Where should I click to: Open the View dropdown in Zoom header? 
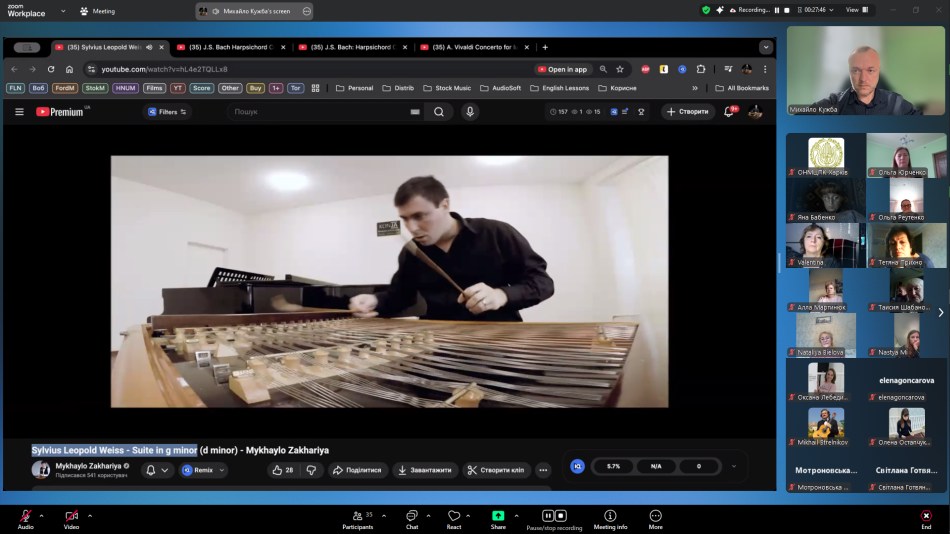(857, 10)
